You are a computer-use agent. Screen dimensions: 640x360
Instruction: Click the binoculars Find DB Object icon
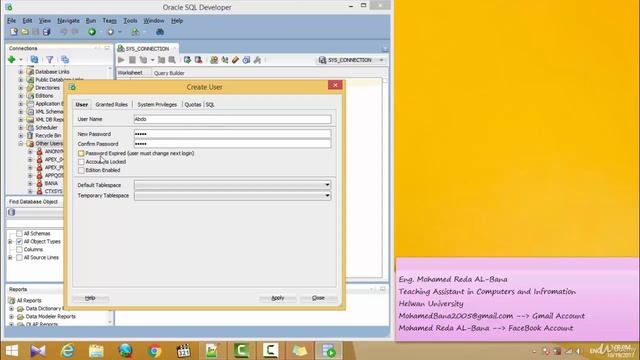[x=160, y=32]
